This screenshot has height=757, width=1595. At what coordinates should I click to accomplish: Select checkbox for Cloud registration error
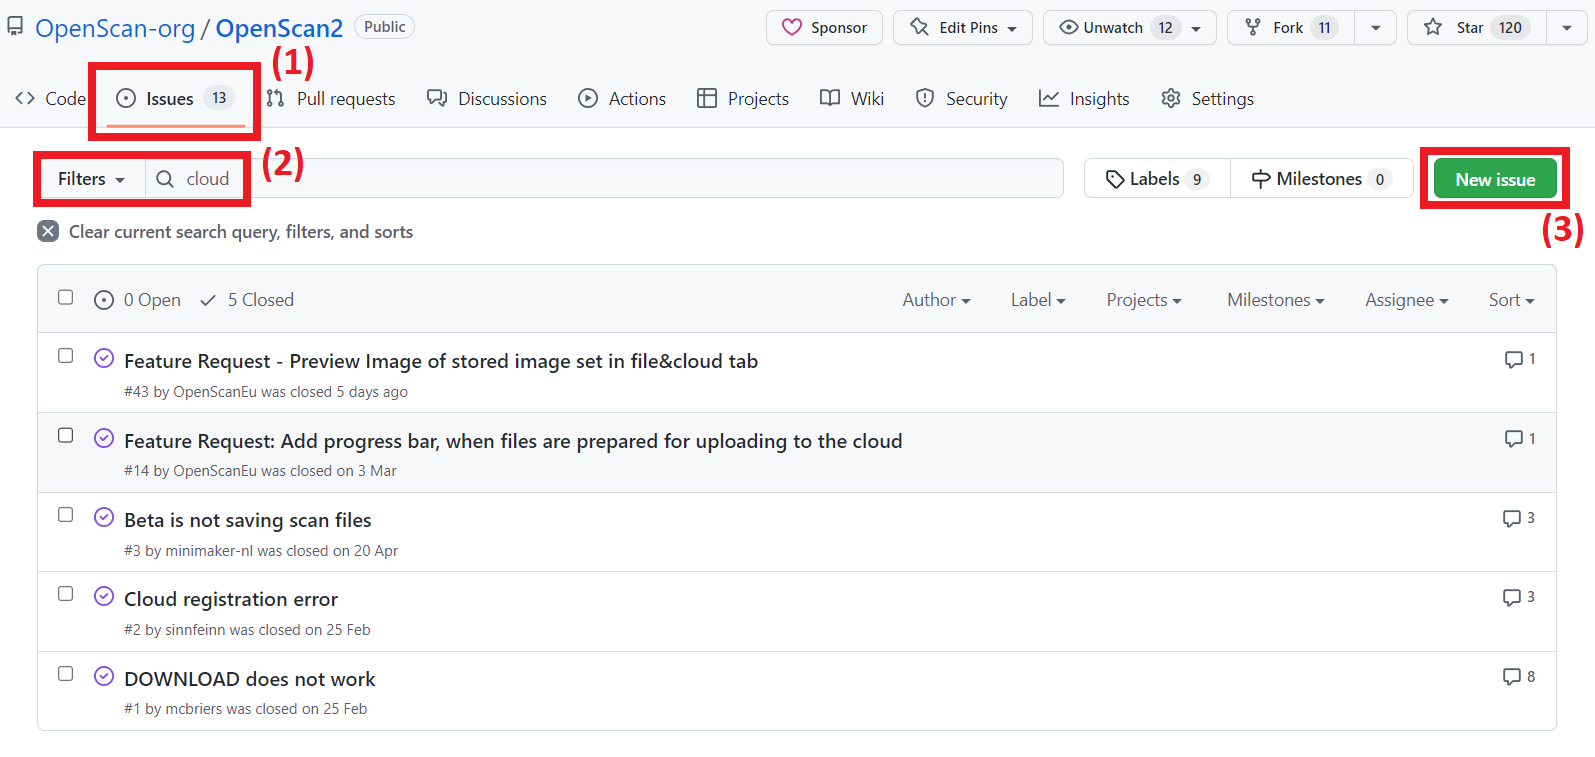(66, 594)
